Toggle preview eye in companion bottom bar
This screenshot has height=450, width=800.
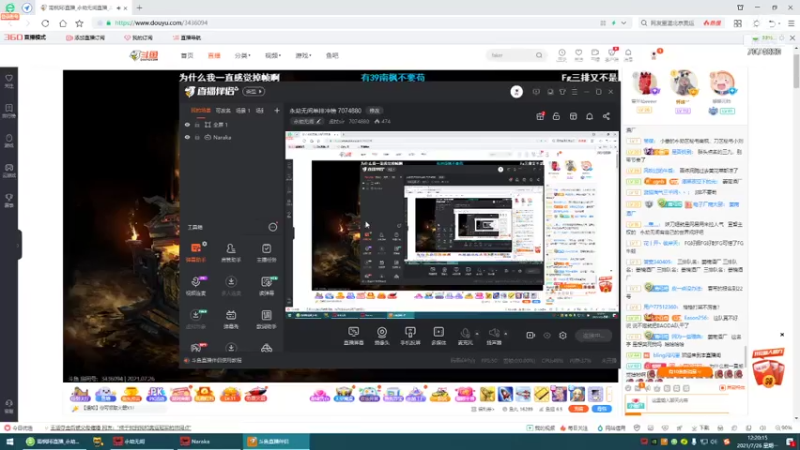pos(547,335)
